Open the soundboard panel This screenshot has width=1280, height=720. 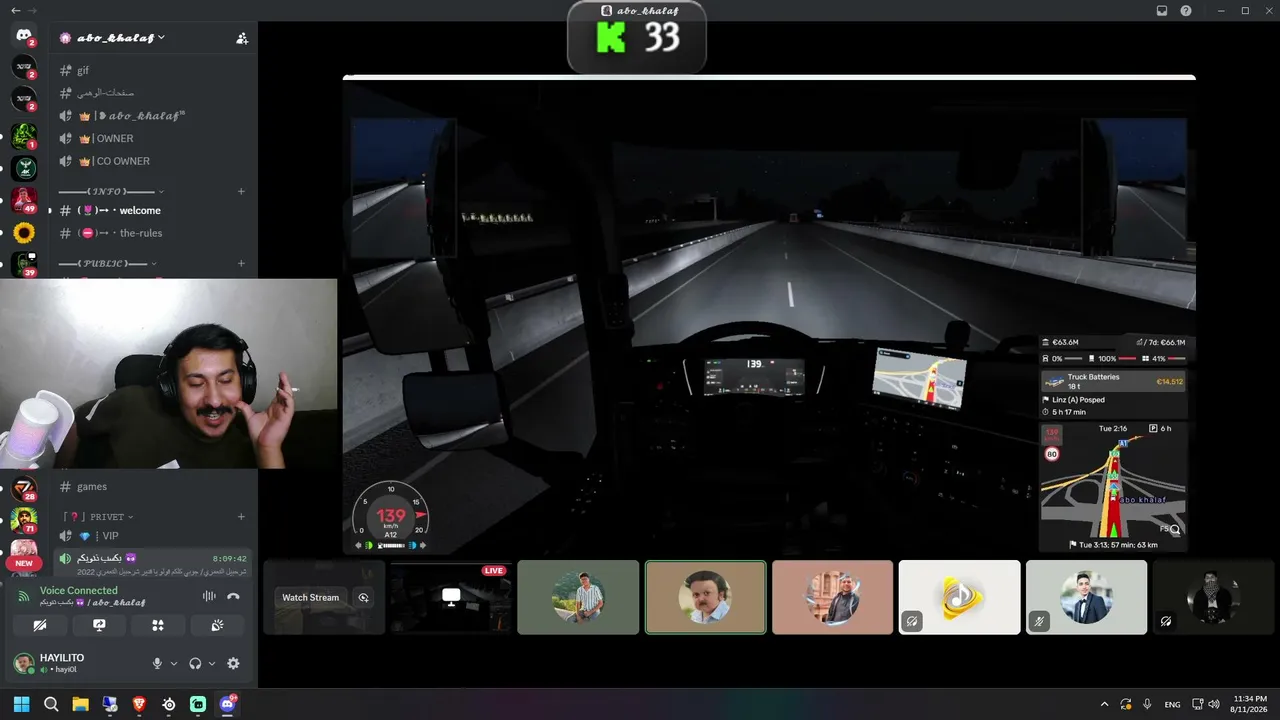click(216, 625)
